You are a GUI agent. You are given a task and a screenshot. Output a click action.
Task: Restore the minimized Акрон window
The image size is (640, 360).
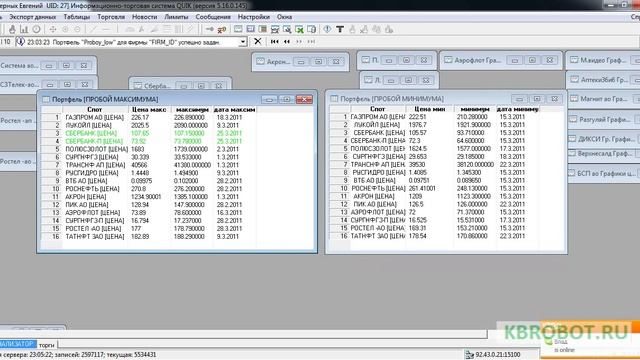tap(318, 62)
